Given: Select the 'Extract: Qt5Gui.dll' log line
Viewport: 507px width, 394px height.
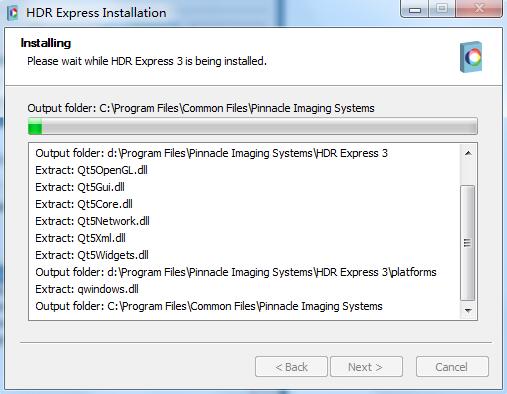Looking at the screenshot, I should (80, 187).
